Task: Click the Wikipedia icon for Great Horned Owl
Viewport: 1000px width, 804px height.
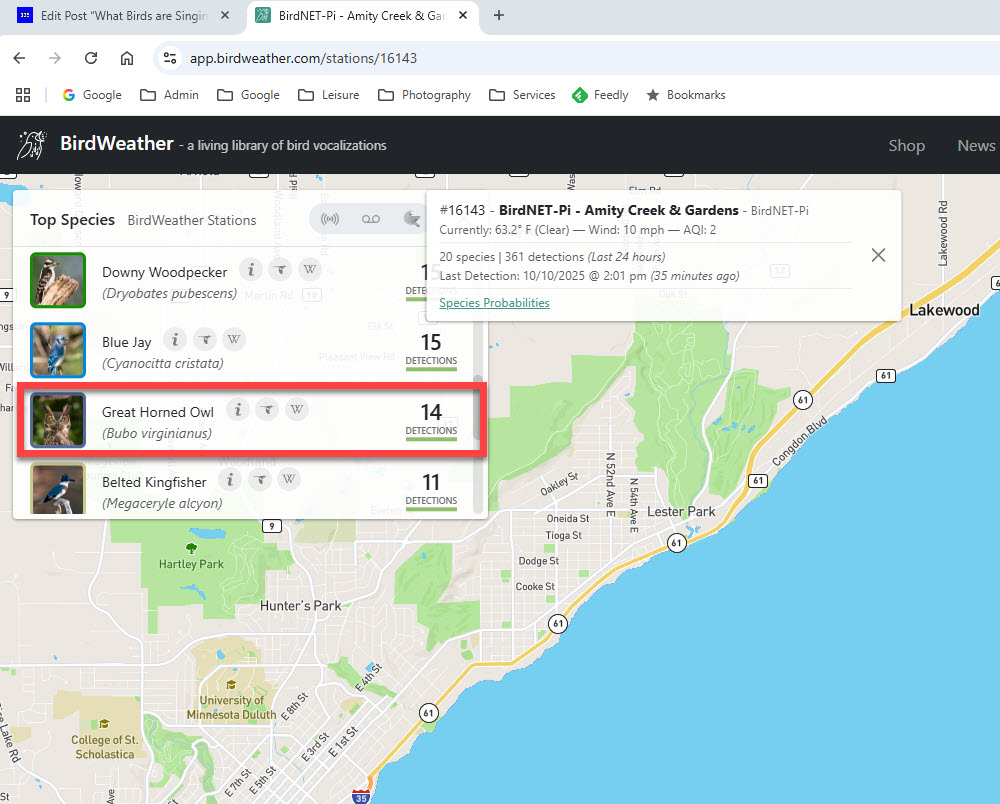Action: pyautogui.click(x=296, y=409)
